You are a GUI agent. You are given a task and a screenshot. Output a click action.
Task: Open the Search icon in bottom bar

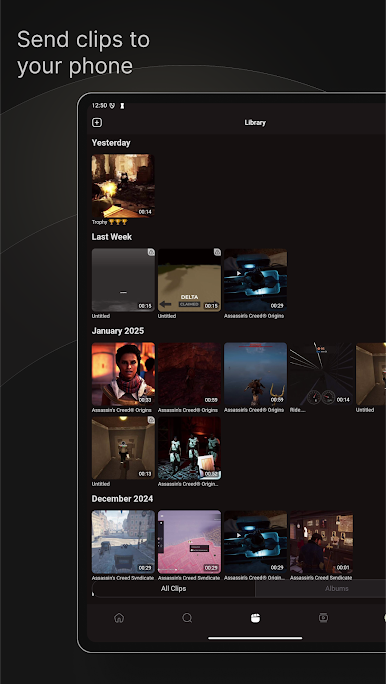(187, 618)
